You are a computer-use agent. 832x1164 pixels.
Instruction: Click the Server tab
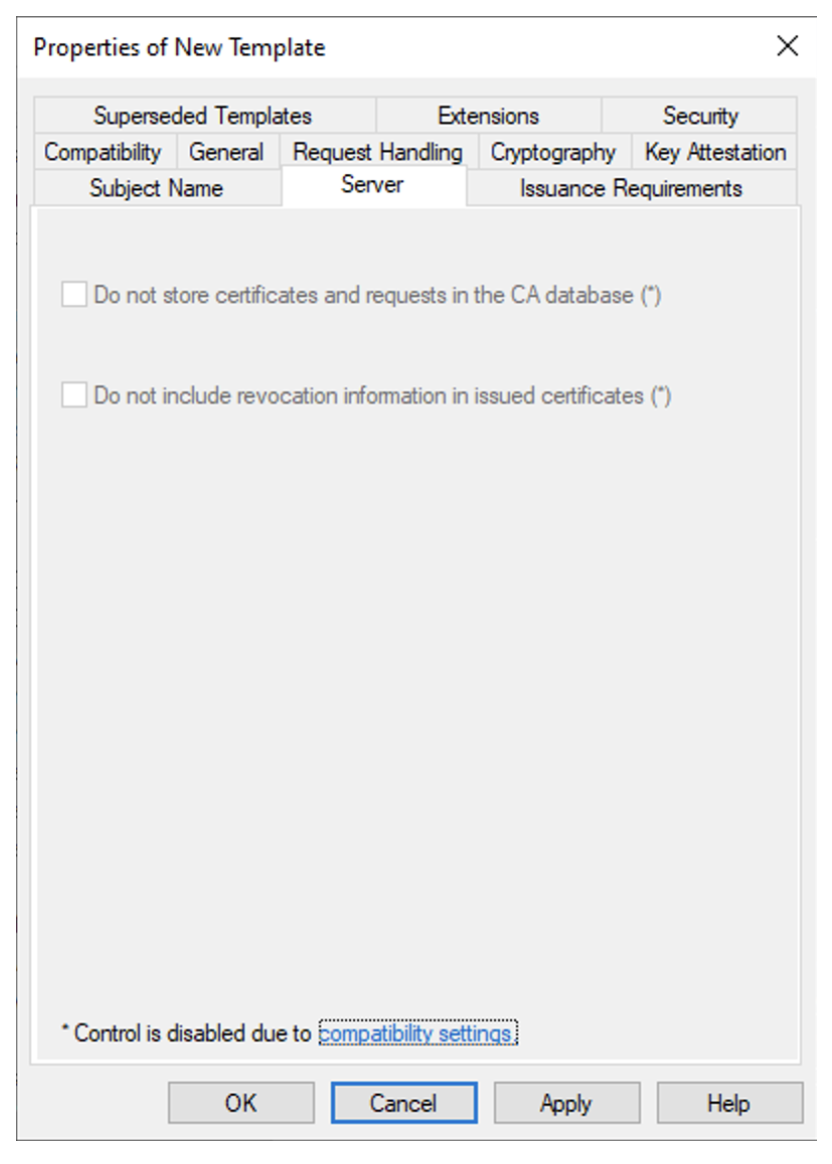tap(373, 185)
